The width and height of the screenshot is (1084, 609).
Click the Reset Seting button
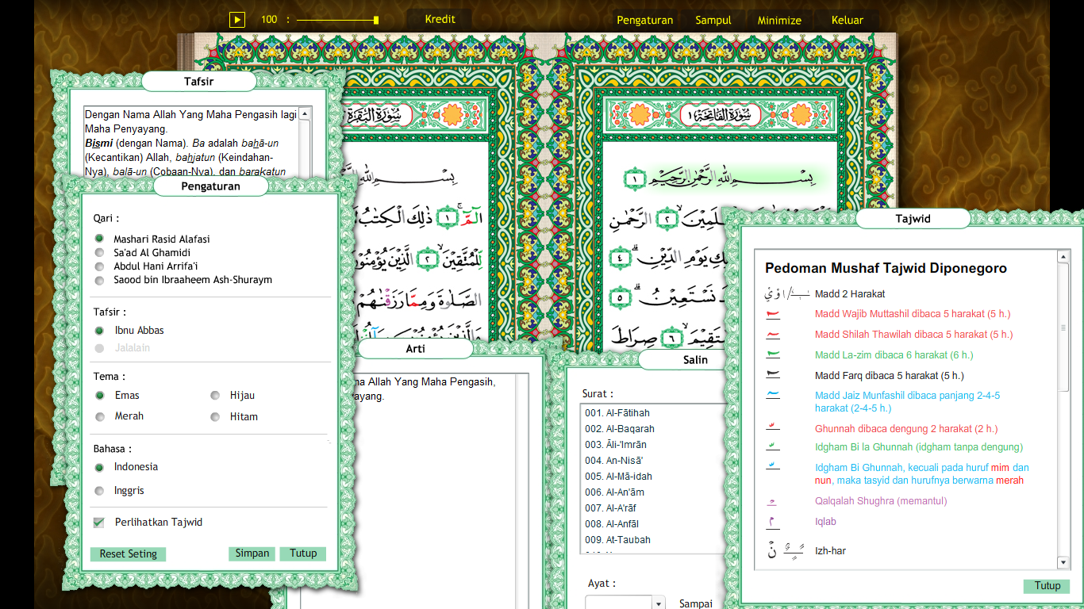point(127,553)
